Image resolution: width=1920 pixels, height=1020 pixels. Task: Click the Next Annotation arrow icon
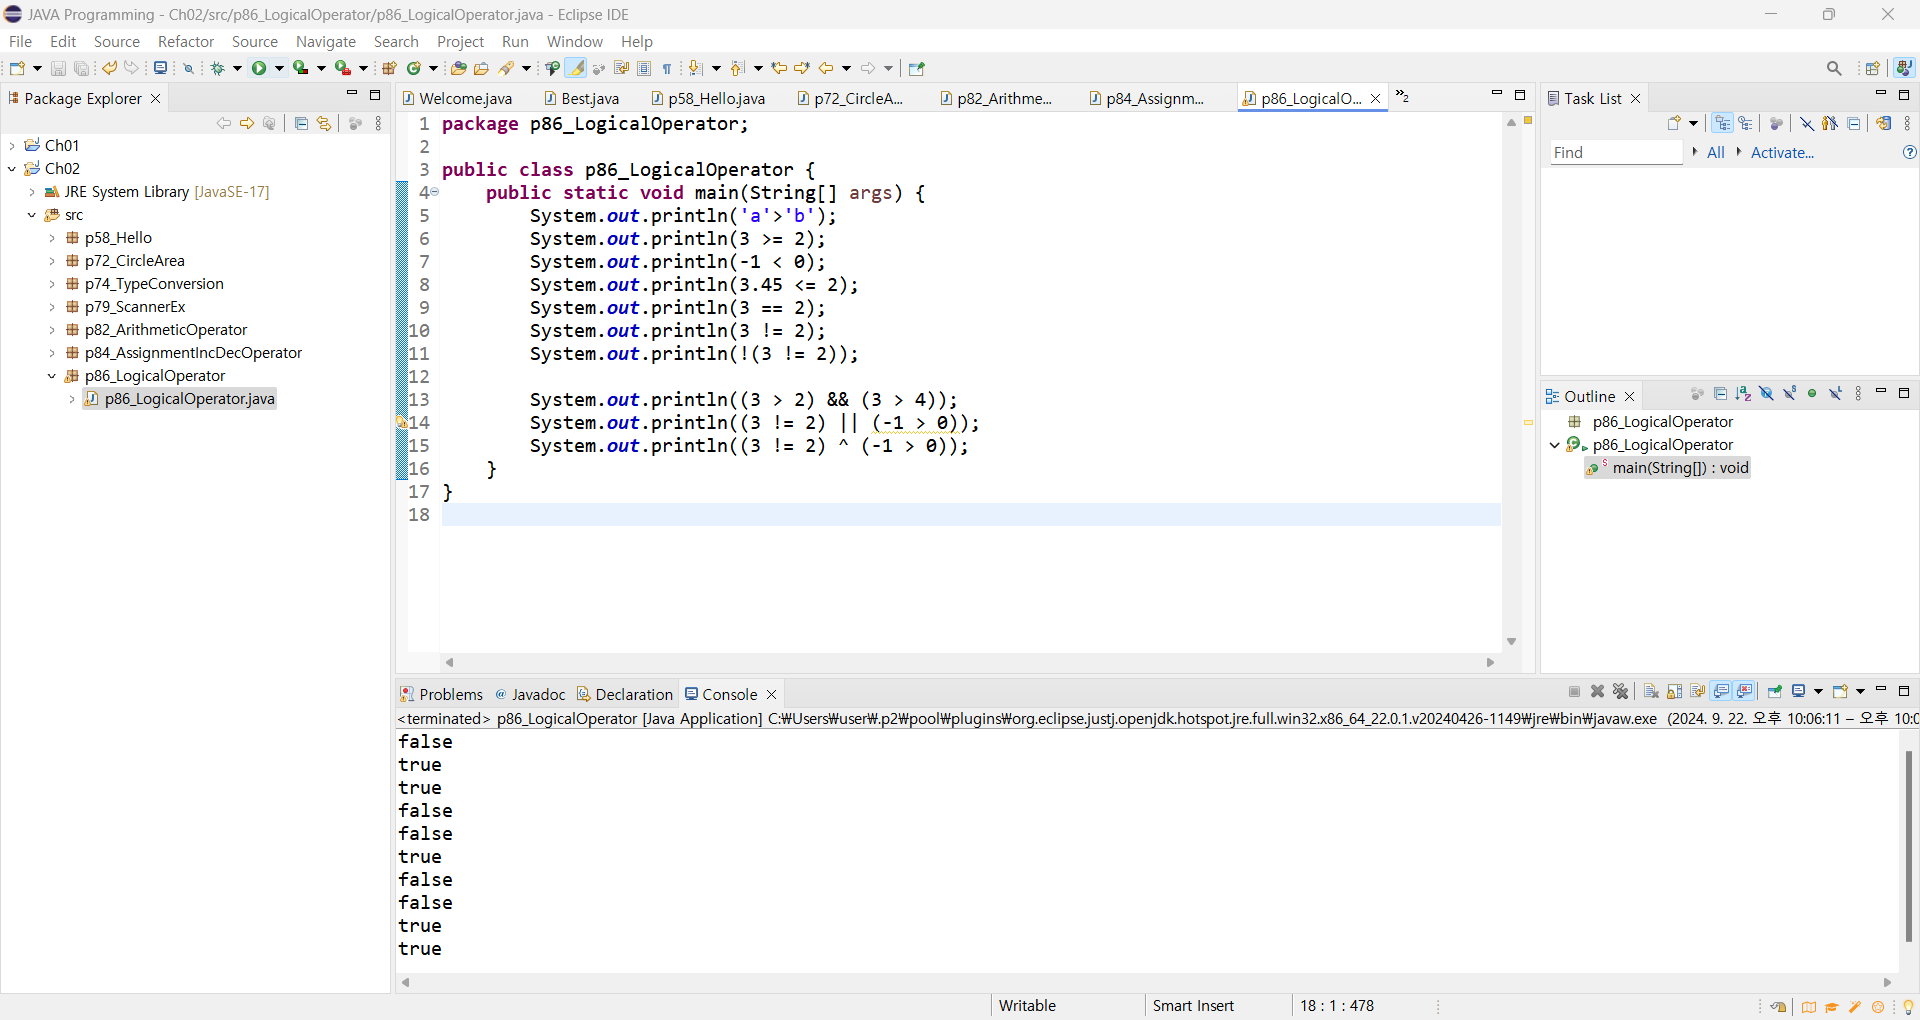(x=696, y=68)
